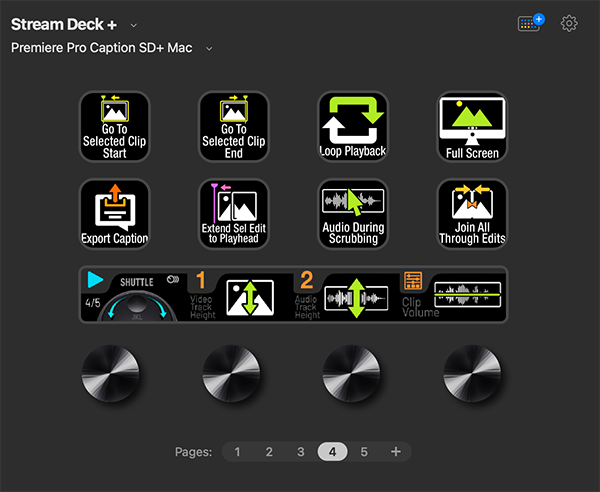
Task: Select the Go To Selected Clip End key
Action: point(233,127)
